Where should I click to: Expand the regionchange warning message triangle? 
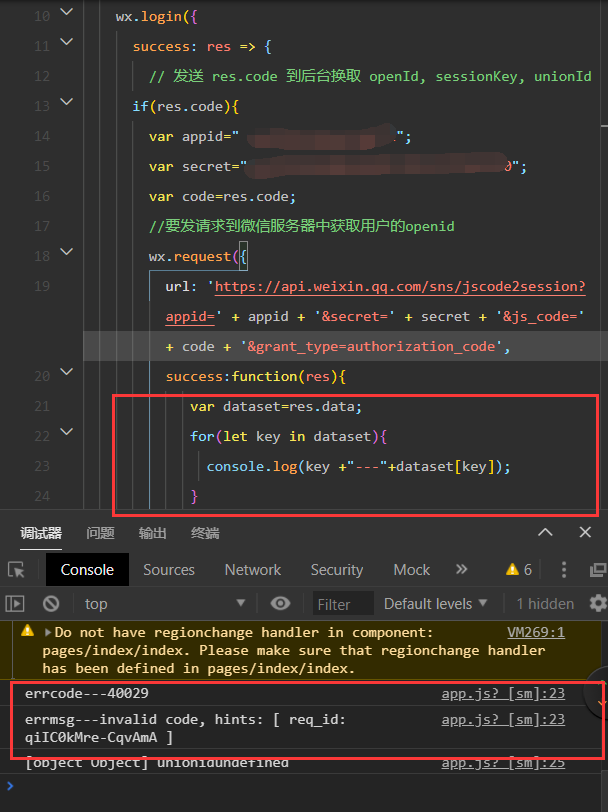pos(48,632)
